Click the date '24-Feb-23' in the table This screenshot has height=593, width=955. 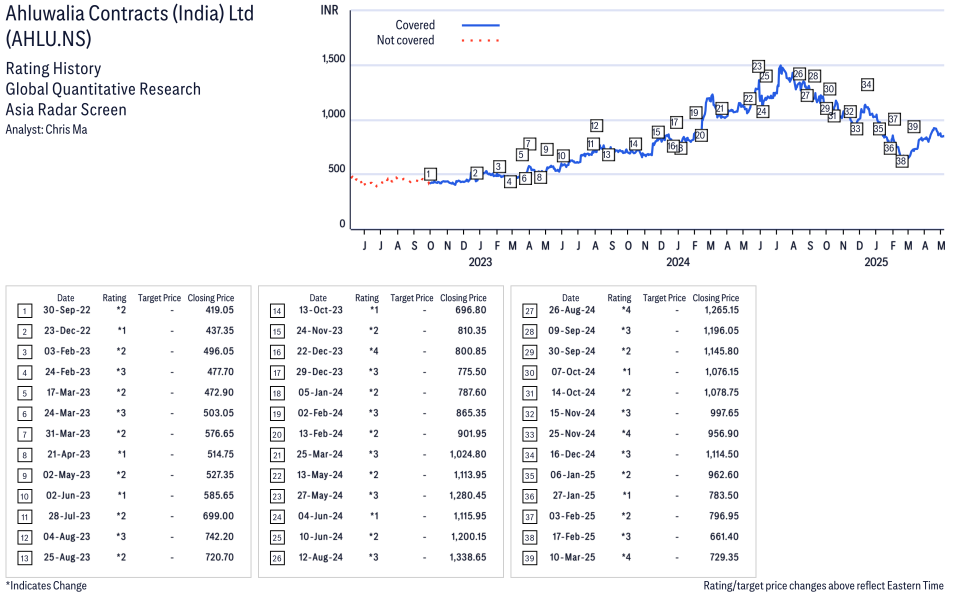[x=68, y=372]
